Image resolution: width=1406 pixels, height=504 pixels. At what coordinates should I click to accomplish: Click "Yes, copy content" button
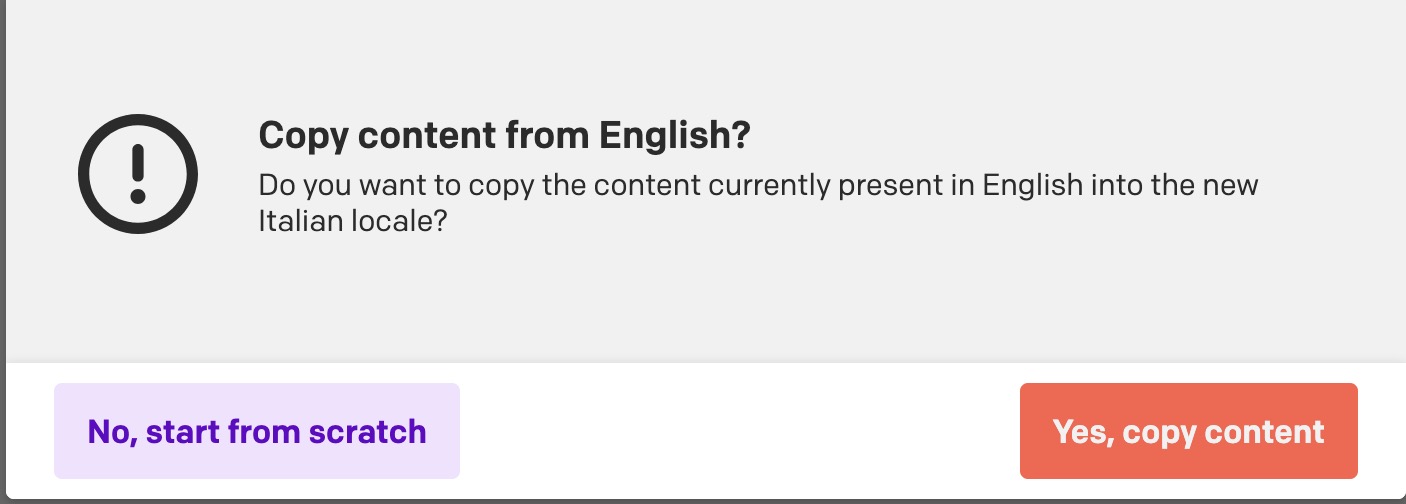tap(1188, 431)
